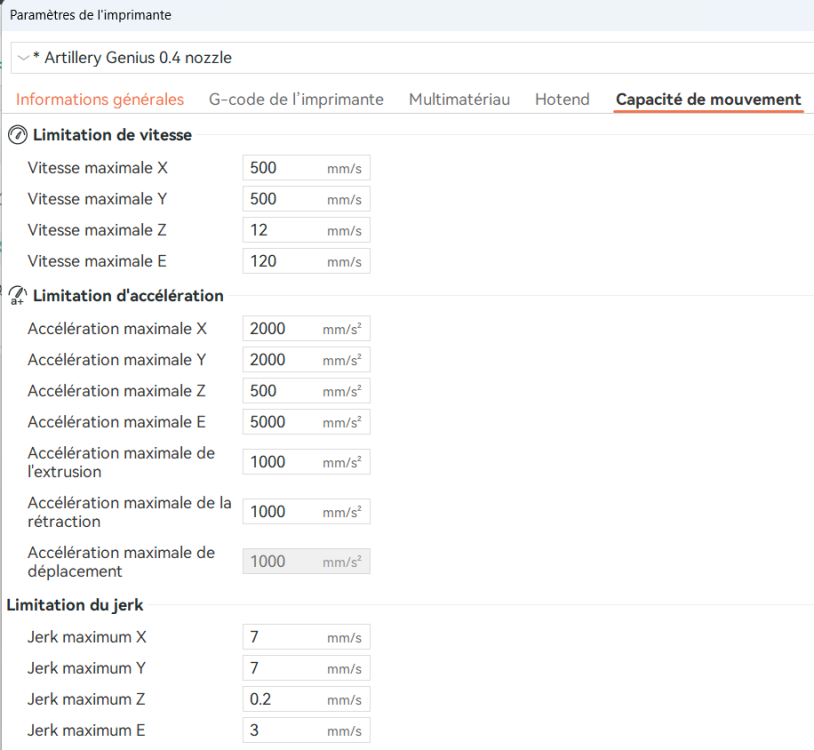This screenshot has height=750, width=814.
Task: Open the G-code de l'imprimante tab
Action: [x=296, y=99]
